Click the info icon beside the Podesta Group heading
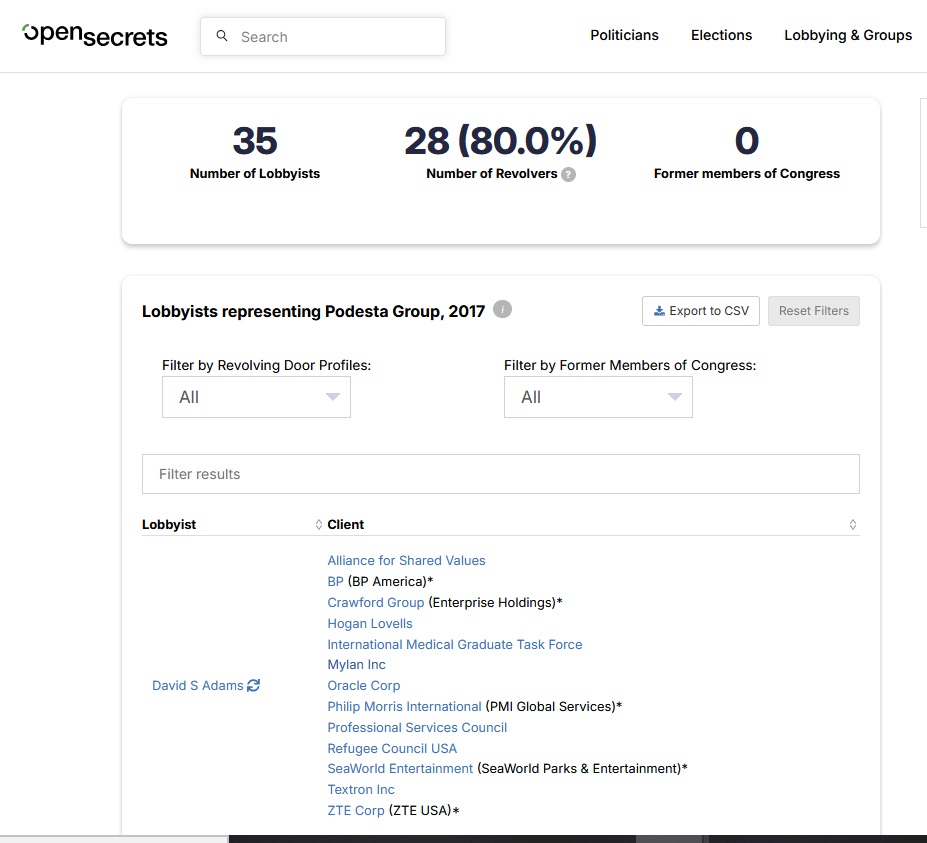The image size is (927, 843). pos(503,309)
